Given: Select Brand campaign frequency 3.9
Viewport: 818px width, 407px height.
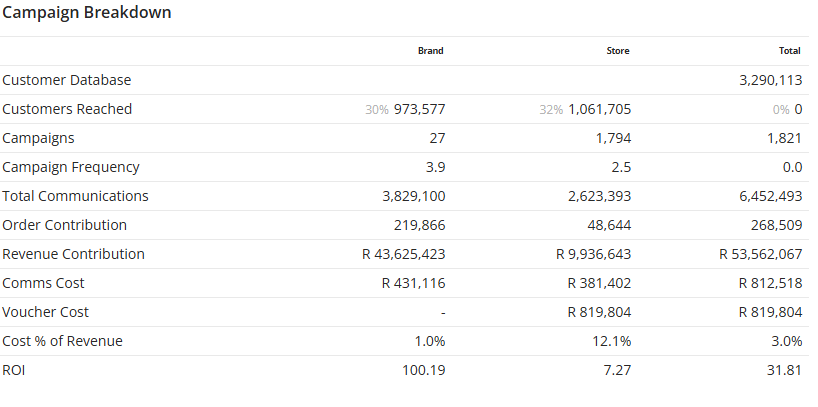Looking at the screenshot, I should click(435, 167).
